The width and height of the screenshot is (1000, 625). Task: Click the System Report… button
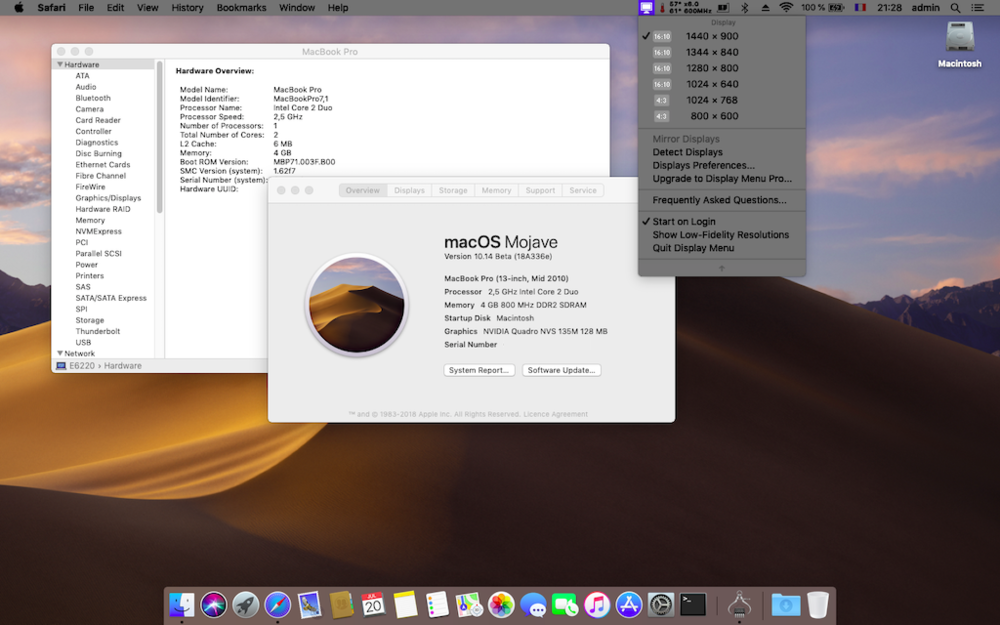click(x=478, y=370)
